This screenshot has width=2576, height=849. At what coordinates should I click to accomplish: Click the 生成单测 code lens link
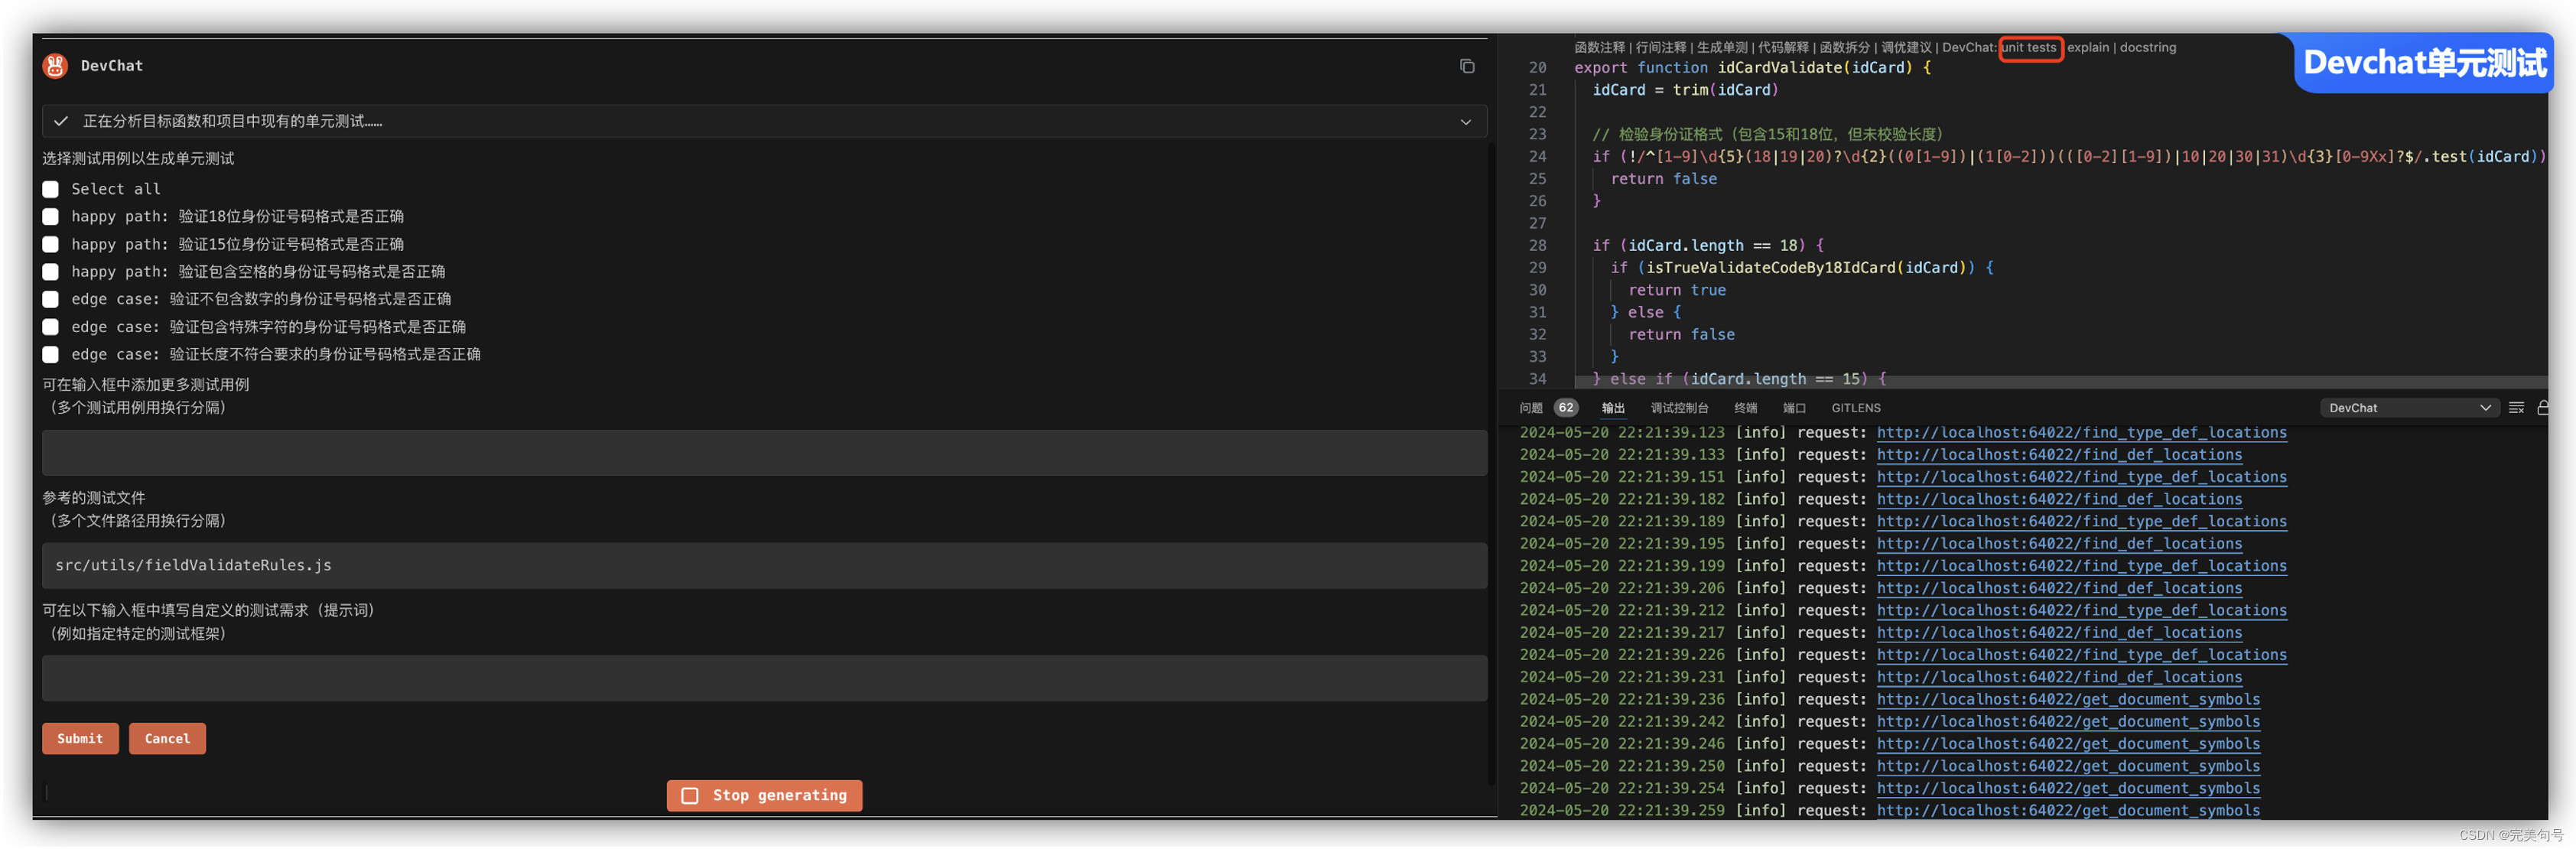(x=1722, y=48)
